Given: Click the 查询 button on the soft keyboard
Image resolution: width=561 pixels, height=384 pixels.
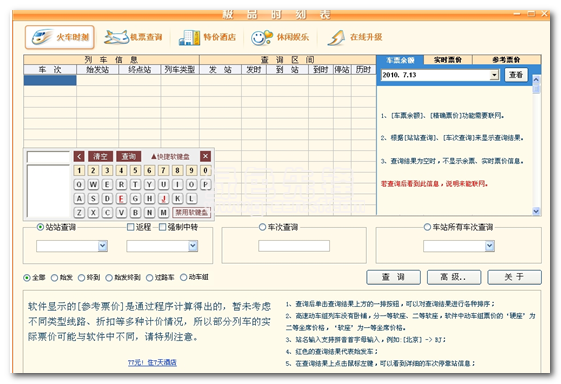Looking at the screenshot, I should point(129,156).
